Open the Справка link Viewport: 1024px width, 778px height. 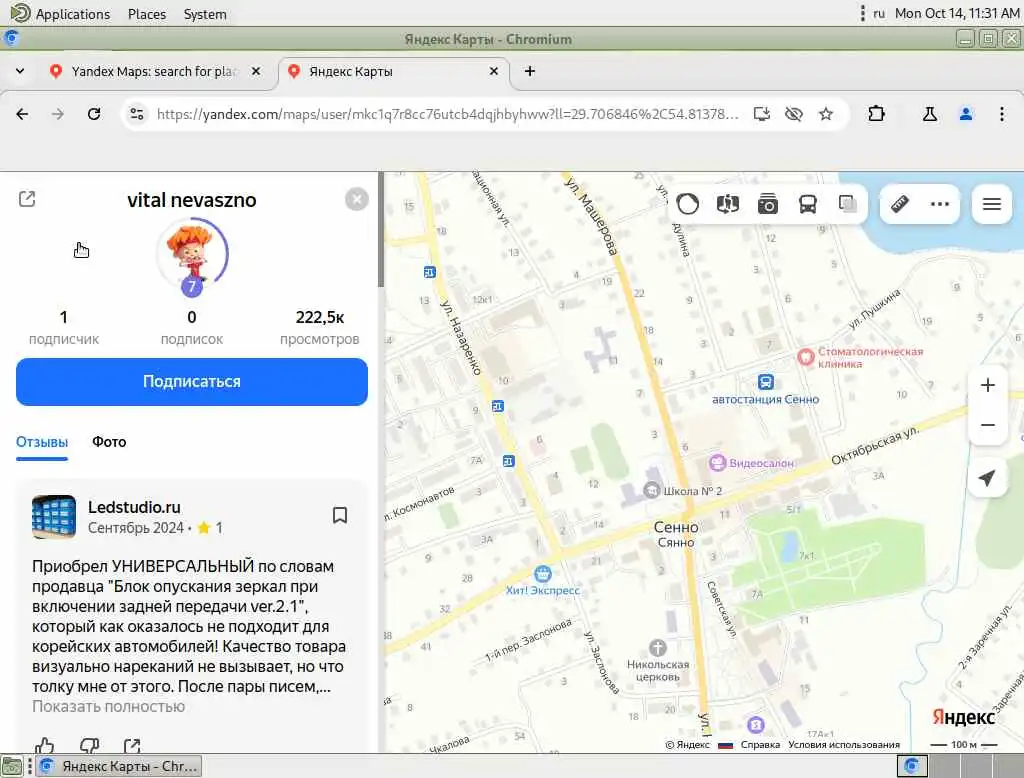(x=760, y=745)
